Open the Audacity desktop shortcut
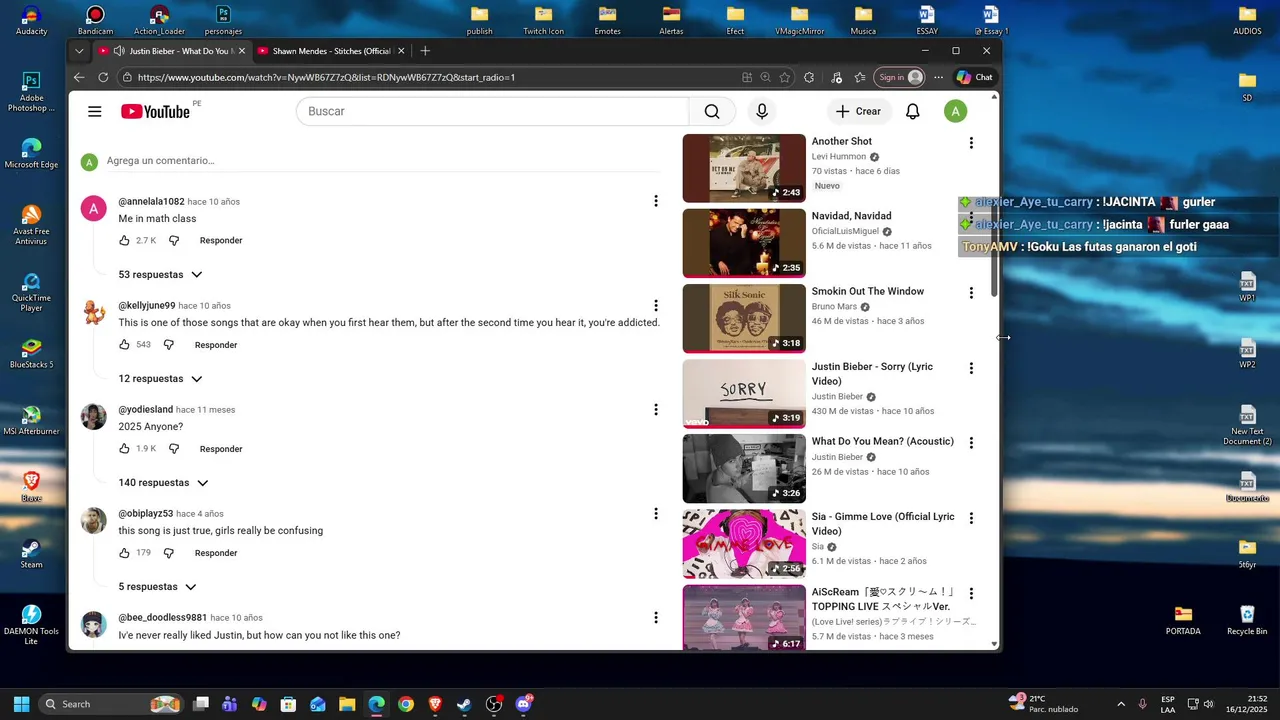 pos(31,20)
